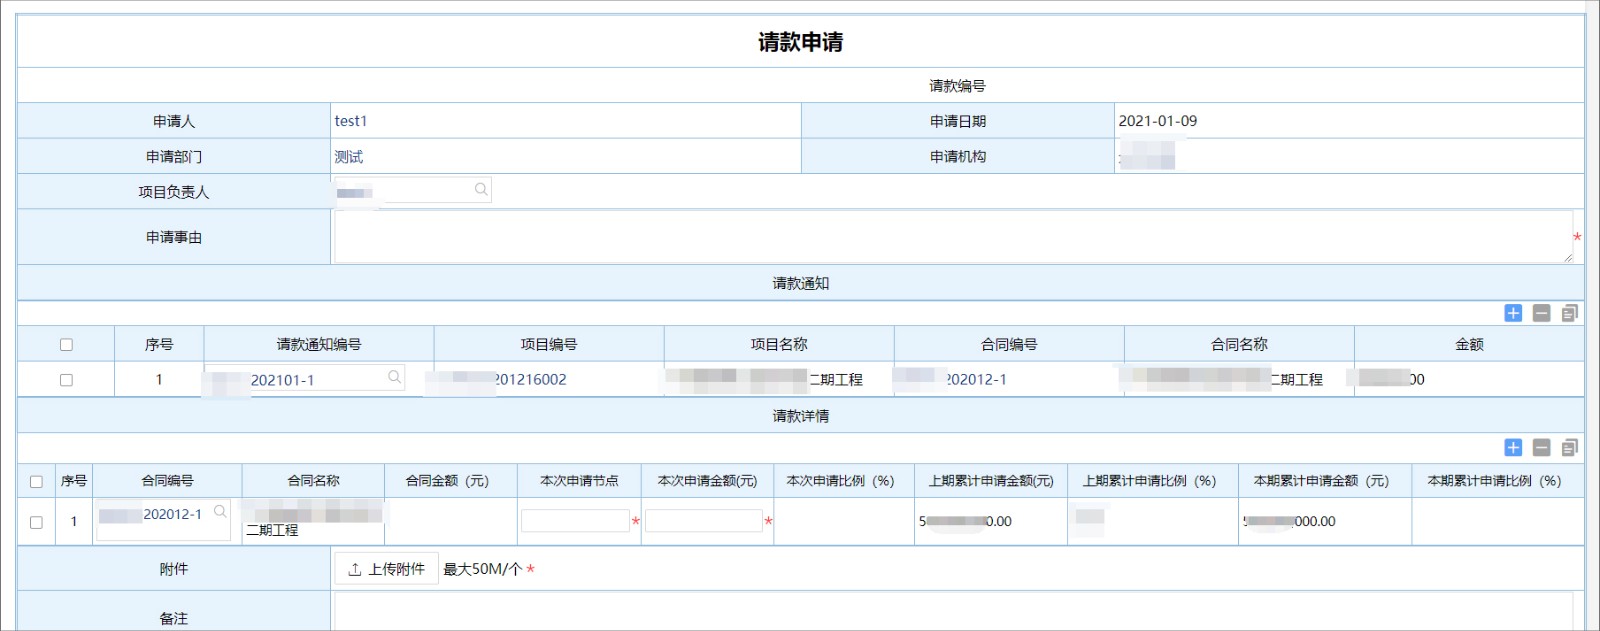The width and height of the screenshot is (1600, 631).
Task: Click 请款通知 合同编号 cell ending 202012-1
Action: (1009, 380)
